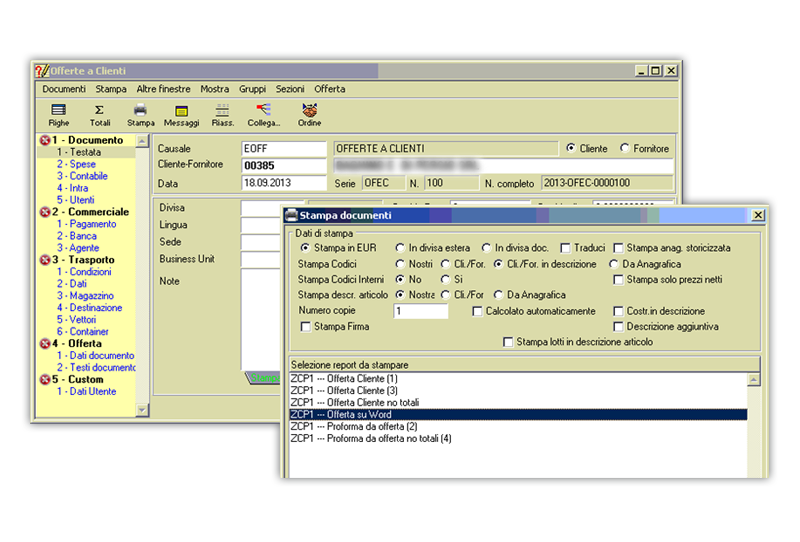Check the Stampa Firma option
Viewport: 800px width, 542px height.
pos(306,327)
